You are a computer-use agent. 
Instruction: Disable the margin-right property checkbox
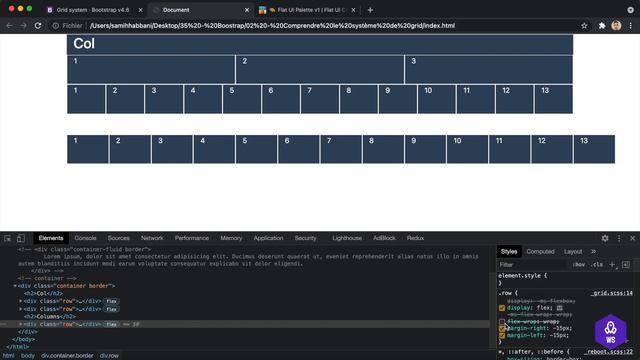[502, 329]
